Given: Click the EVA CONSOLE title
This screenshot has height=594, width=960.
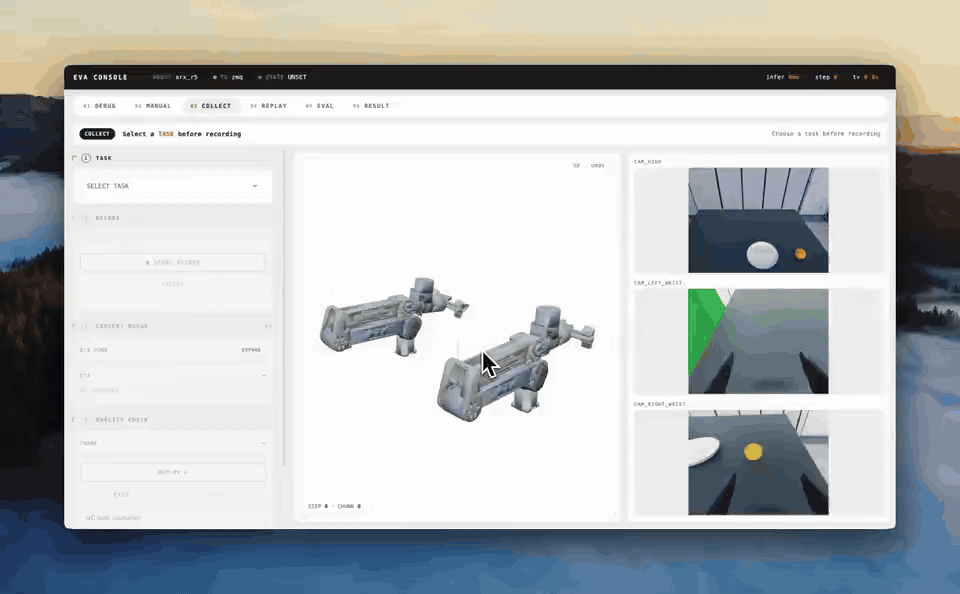Looking at the screenshot, I should click(x=100, y=77).
